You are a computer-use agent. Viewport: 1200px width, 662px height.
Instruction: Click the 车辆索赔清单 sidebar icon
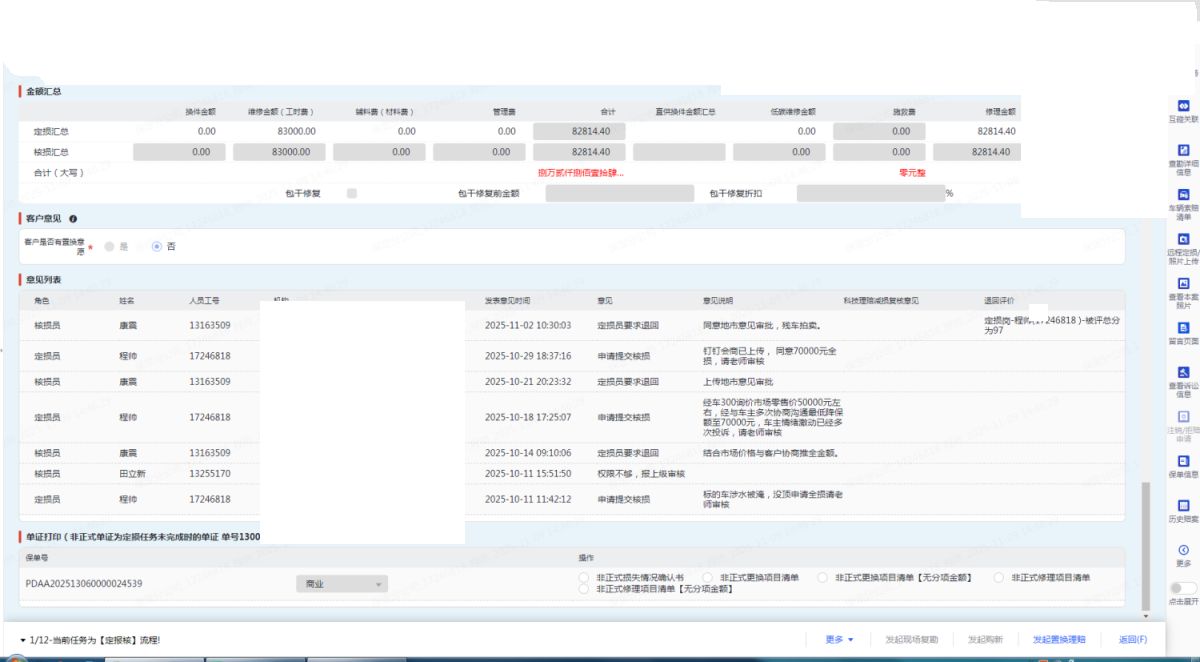click(1183, 195)
